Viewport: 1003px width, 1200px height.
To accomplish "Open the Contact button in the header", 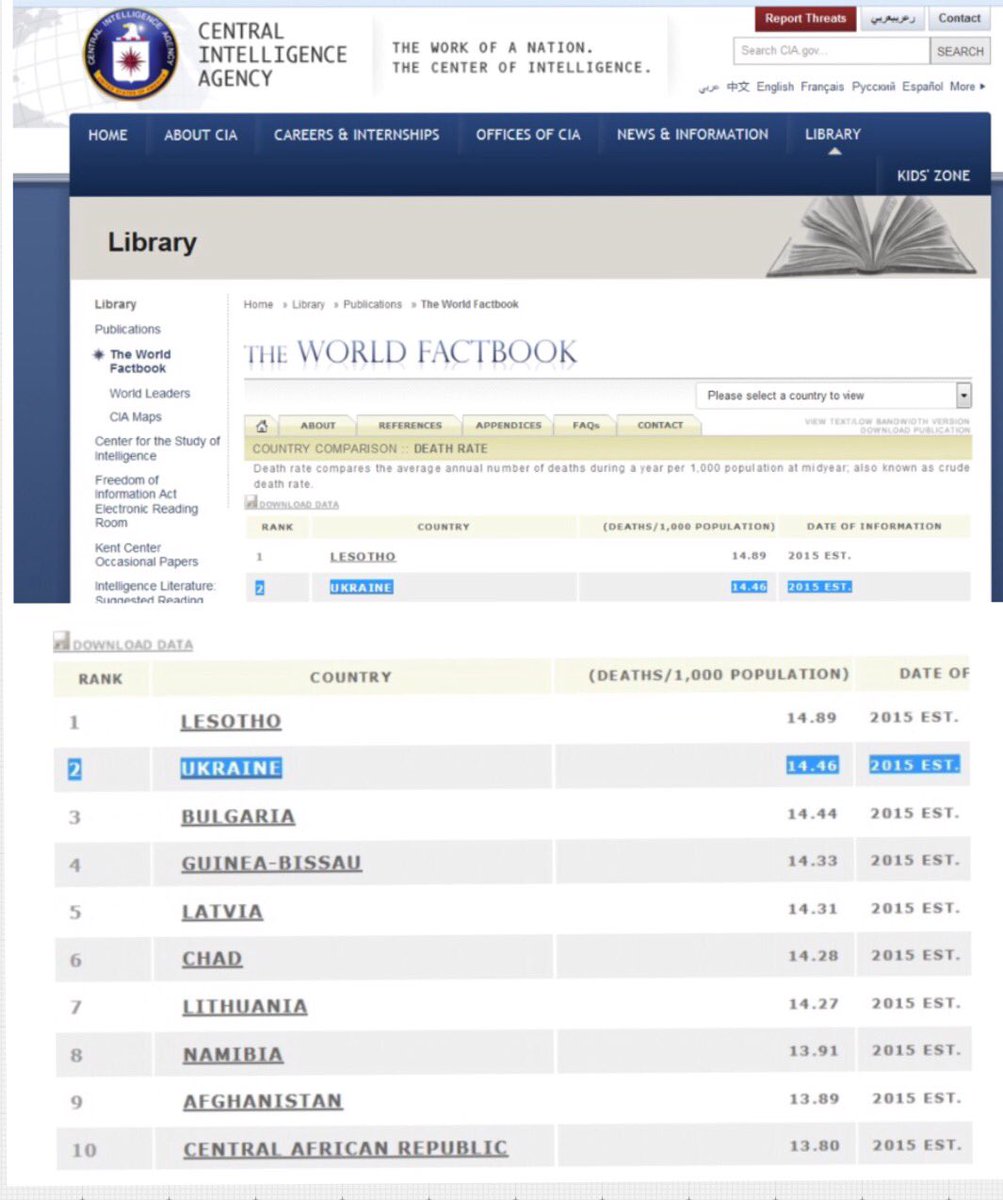I will point(959,18).
